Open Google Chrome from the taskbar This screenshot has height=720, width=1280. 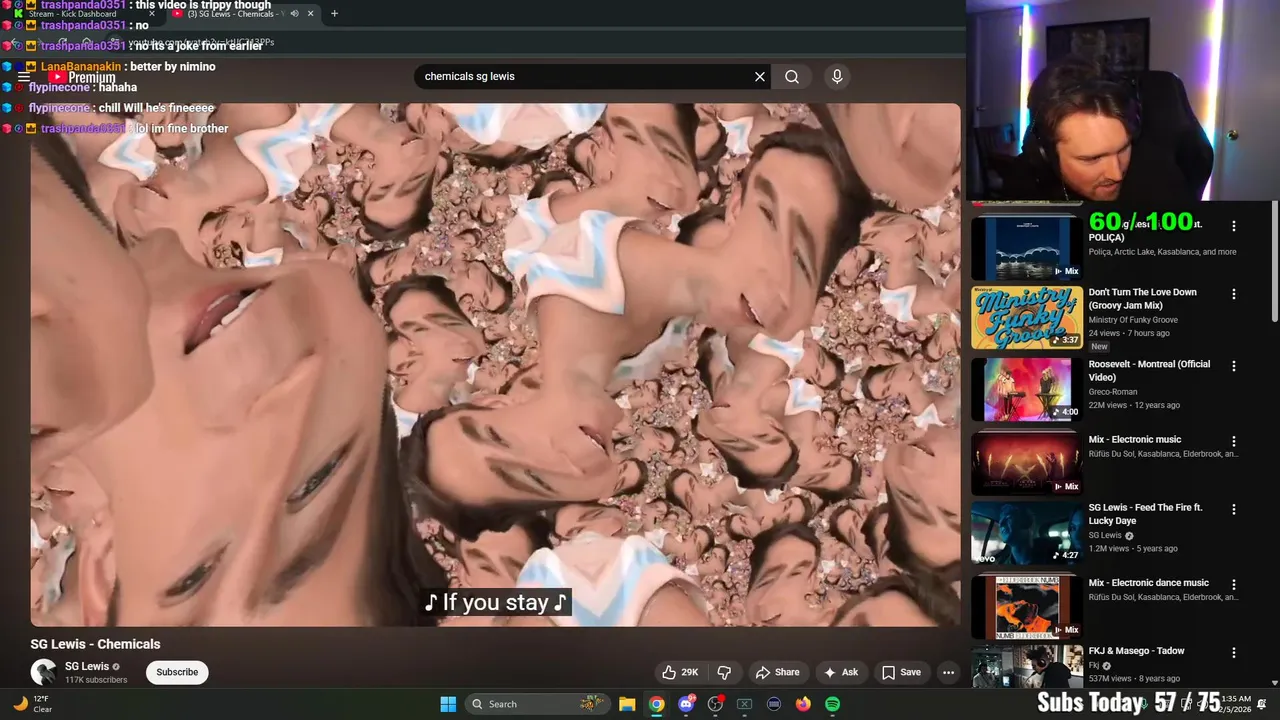click(x=656, y=704)
